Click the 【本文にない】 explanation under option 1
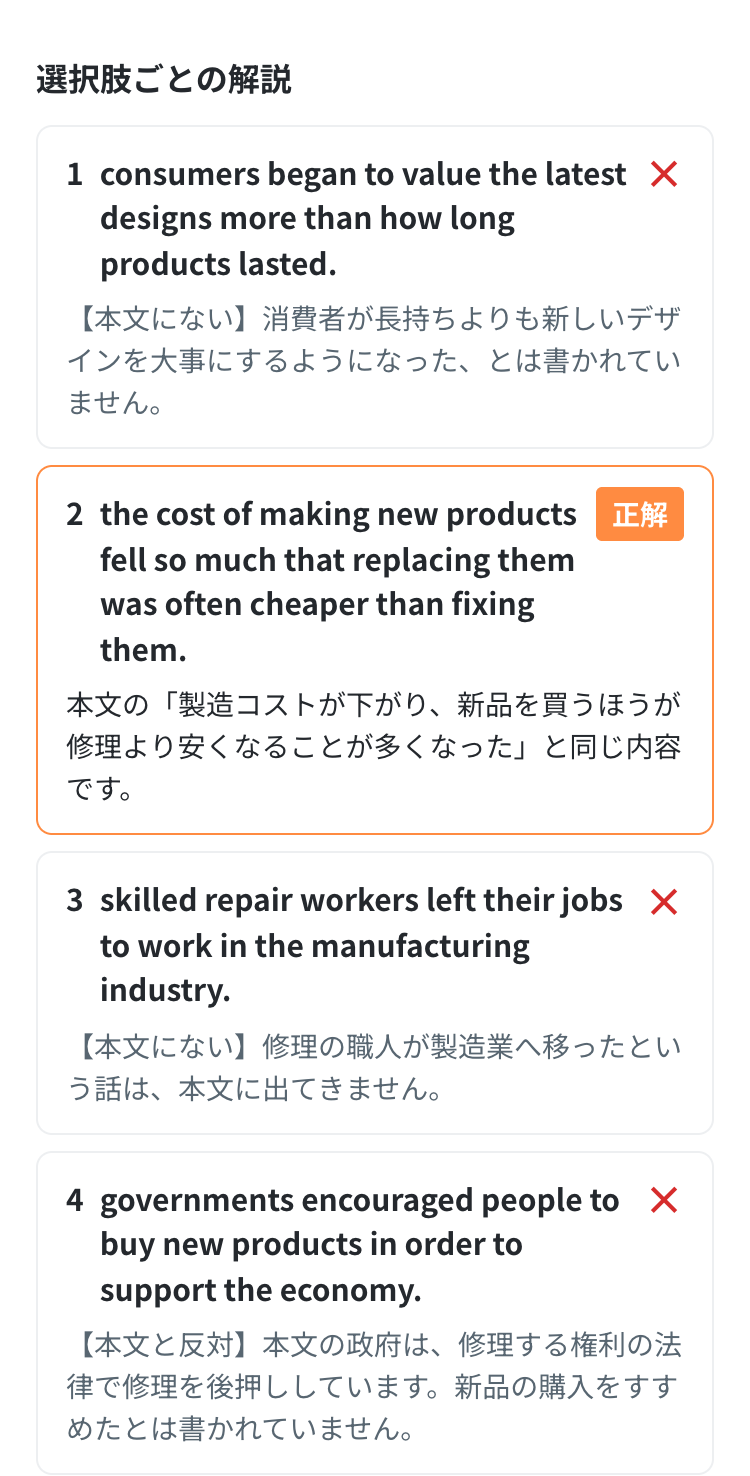This screenshot has width=750, height=1476. click(x=375, y=361)
